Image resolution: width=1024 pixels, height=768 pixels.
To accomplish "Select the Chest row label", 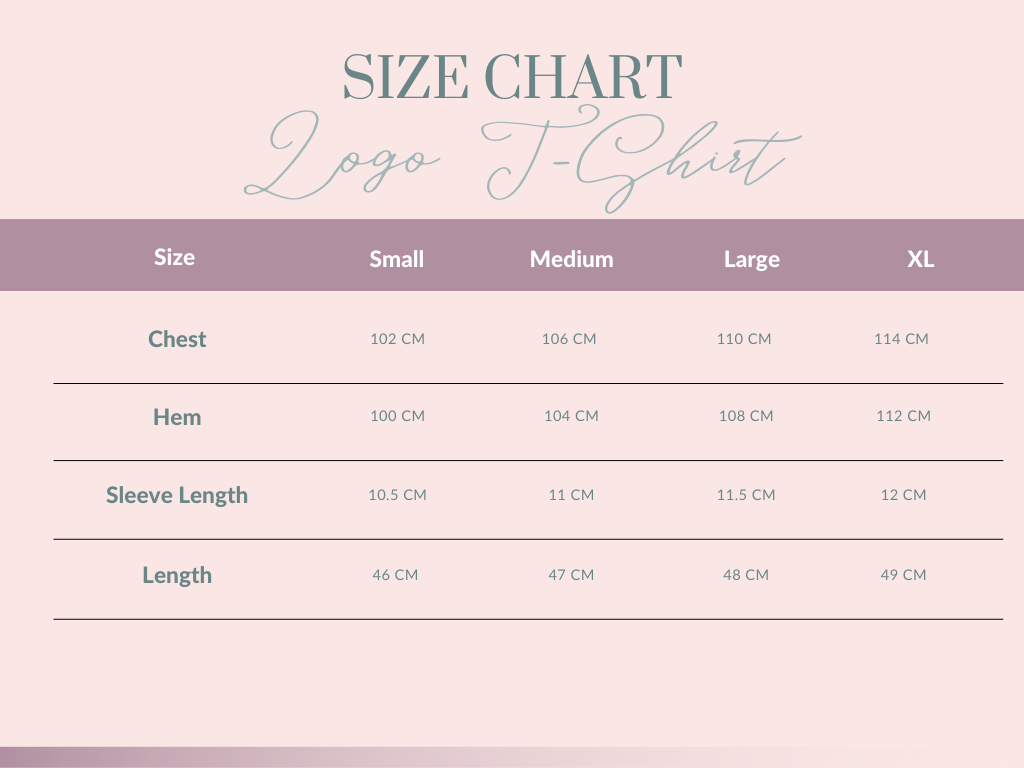I will pyautogui.click(x=177, y=339).
